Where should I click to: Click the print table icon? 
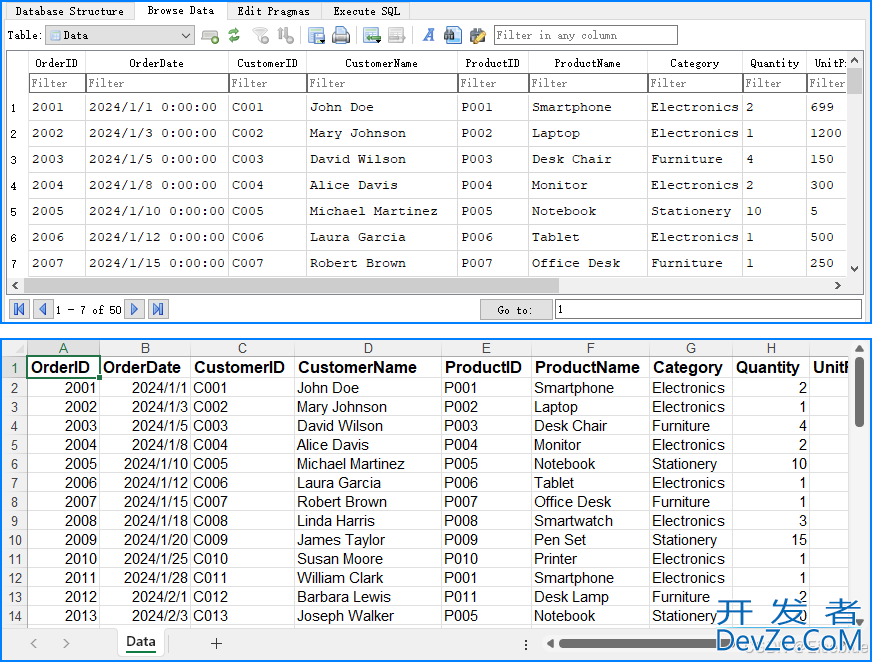(x=341, y=36)
